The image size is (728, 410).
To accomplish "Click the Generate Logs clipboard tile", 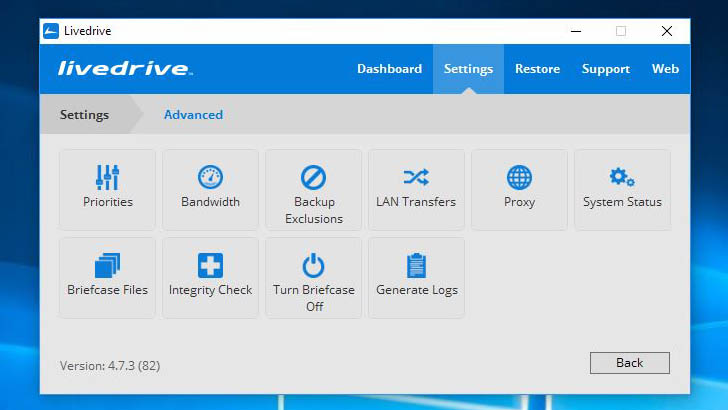I will (x=416, y=278).
